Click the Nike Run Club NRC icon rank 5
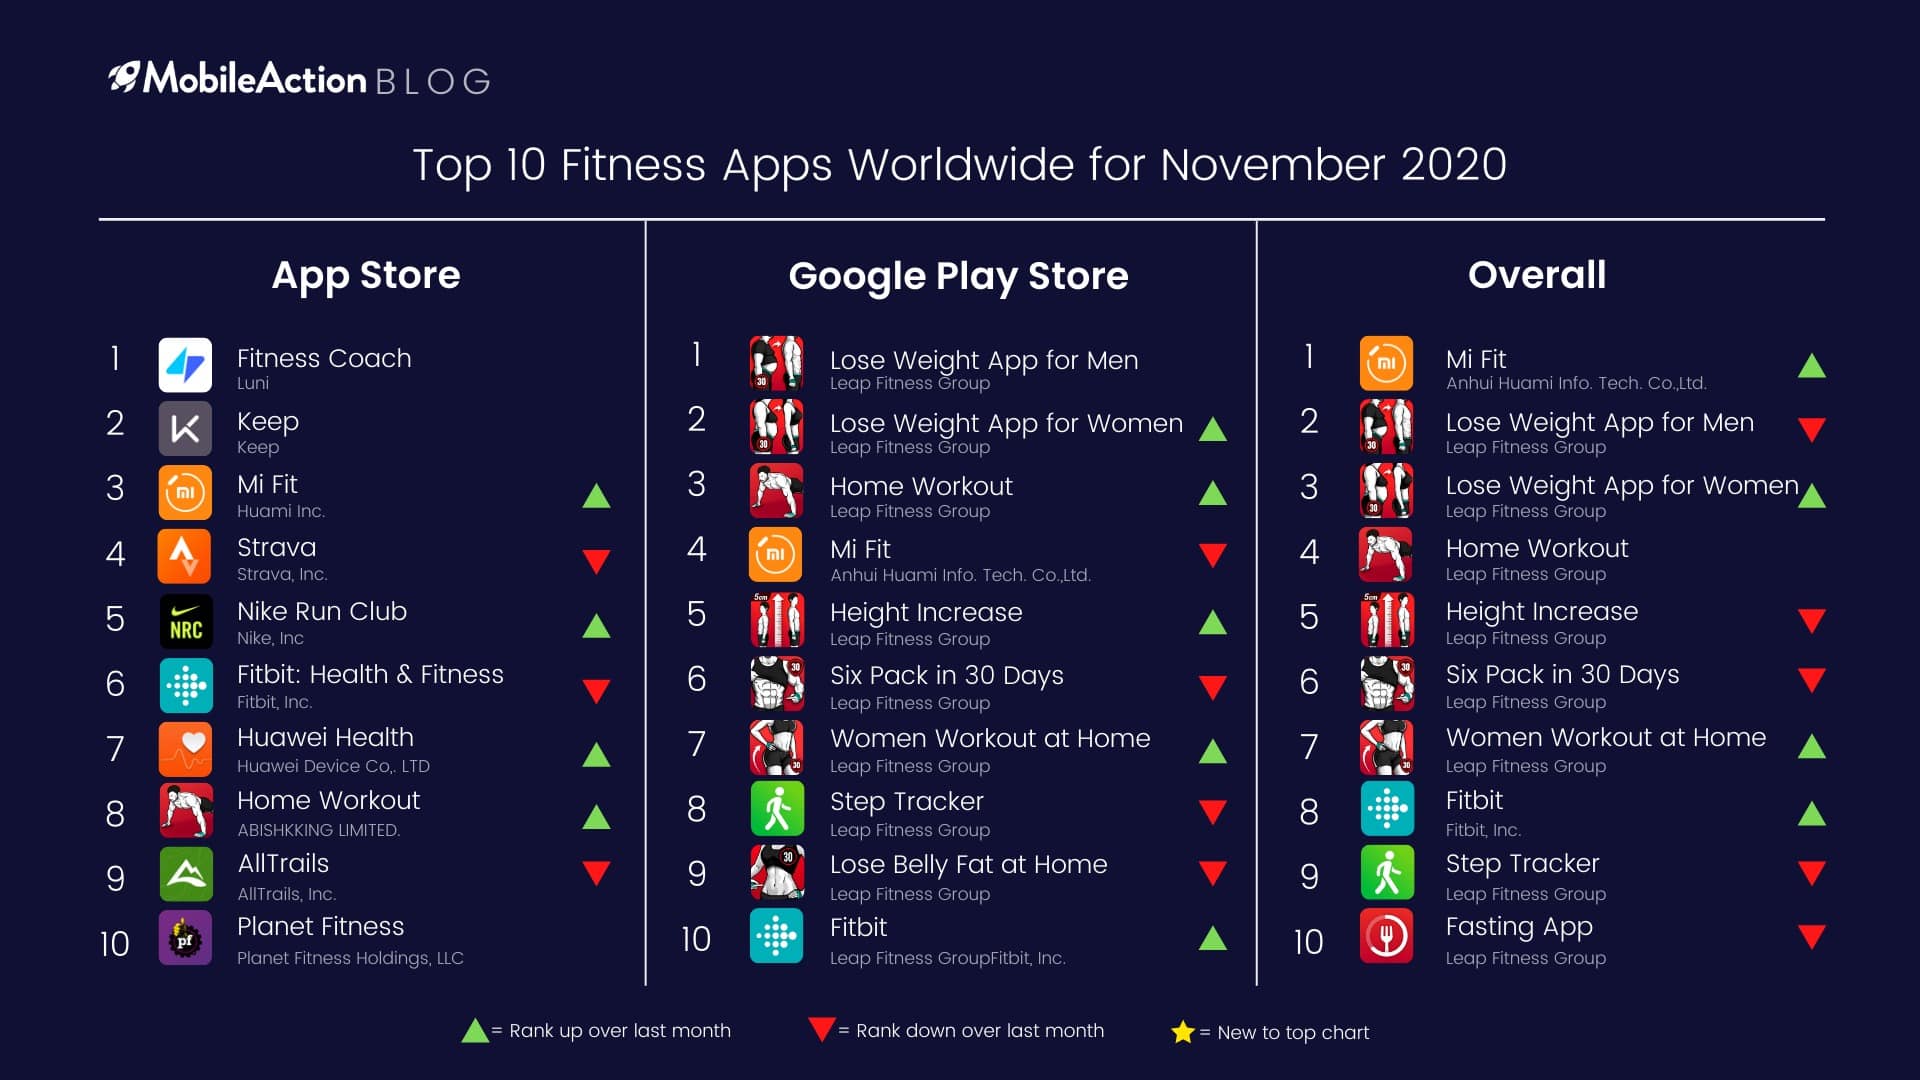Image resolution: width=1920 pixels, height=1080 pixels. coord(183,628)
